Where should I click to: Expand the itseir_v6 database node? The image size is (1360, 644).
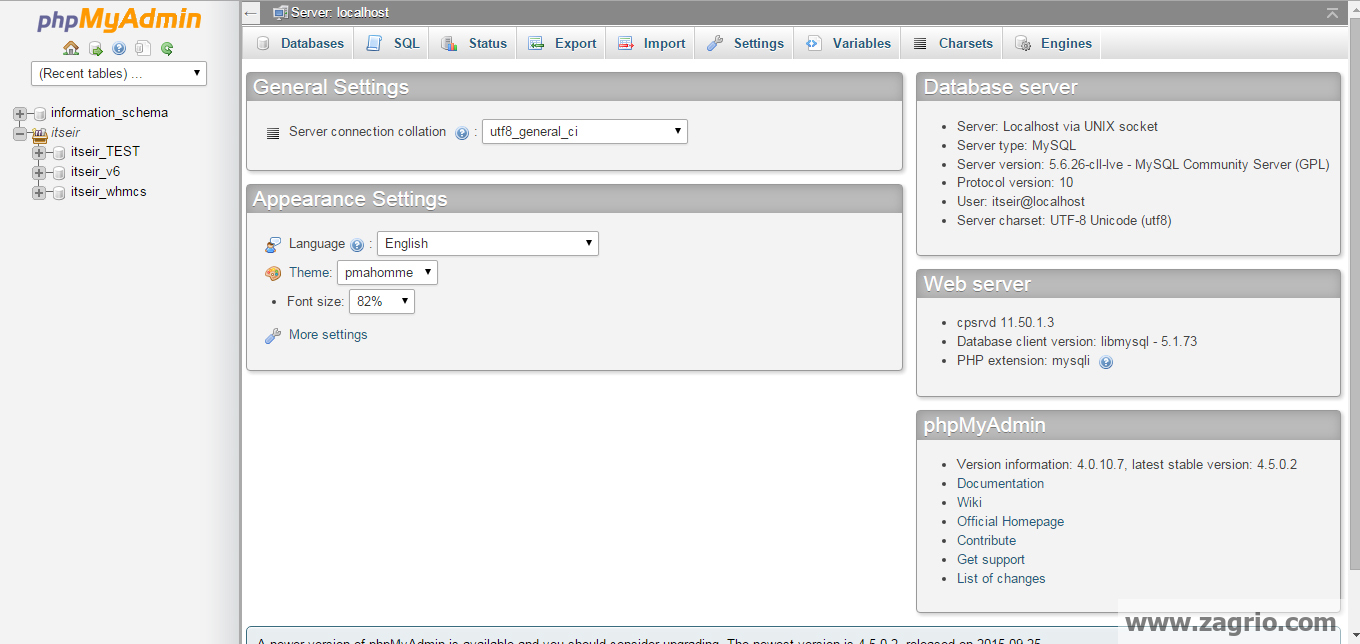click(39, 172)
